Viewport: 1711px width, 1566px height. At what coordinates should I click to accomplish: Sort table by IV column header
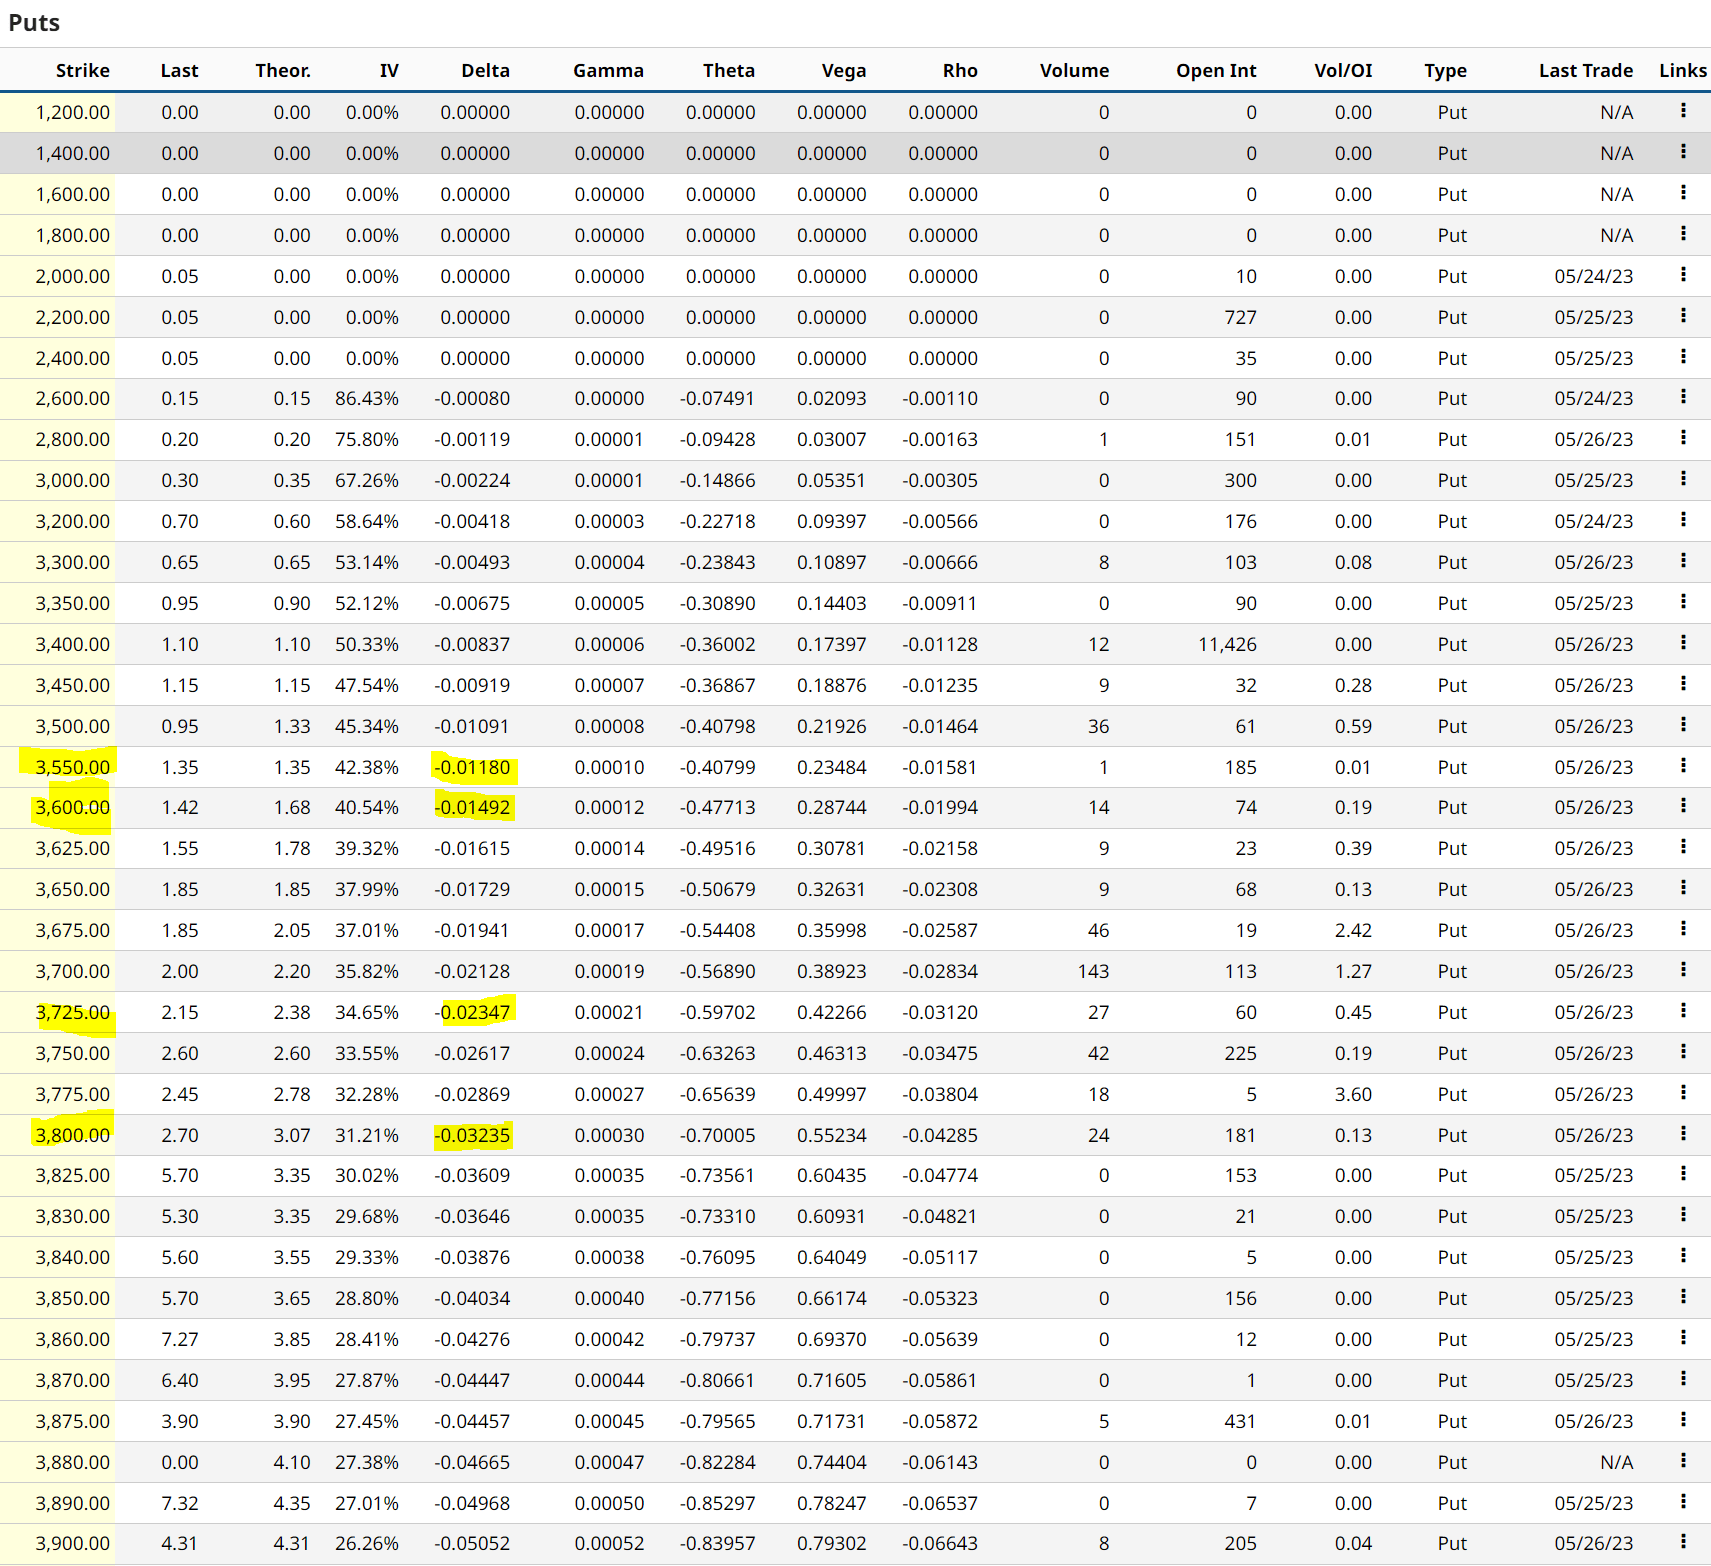pyautogui.click(x=389, y=70)
